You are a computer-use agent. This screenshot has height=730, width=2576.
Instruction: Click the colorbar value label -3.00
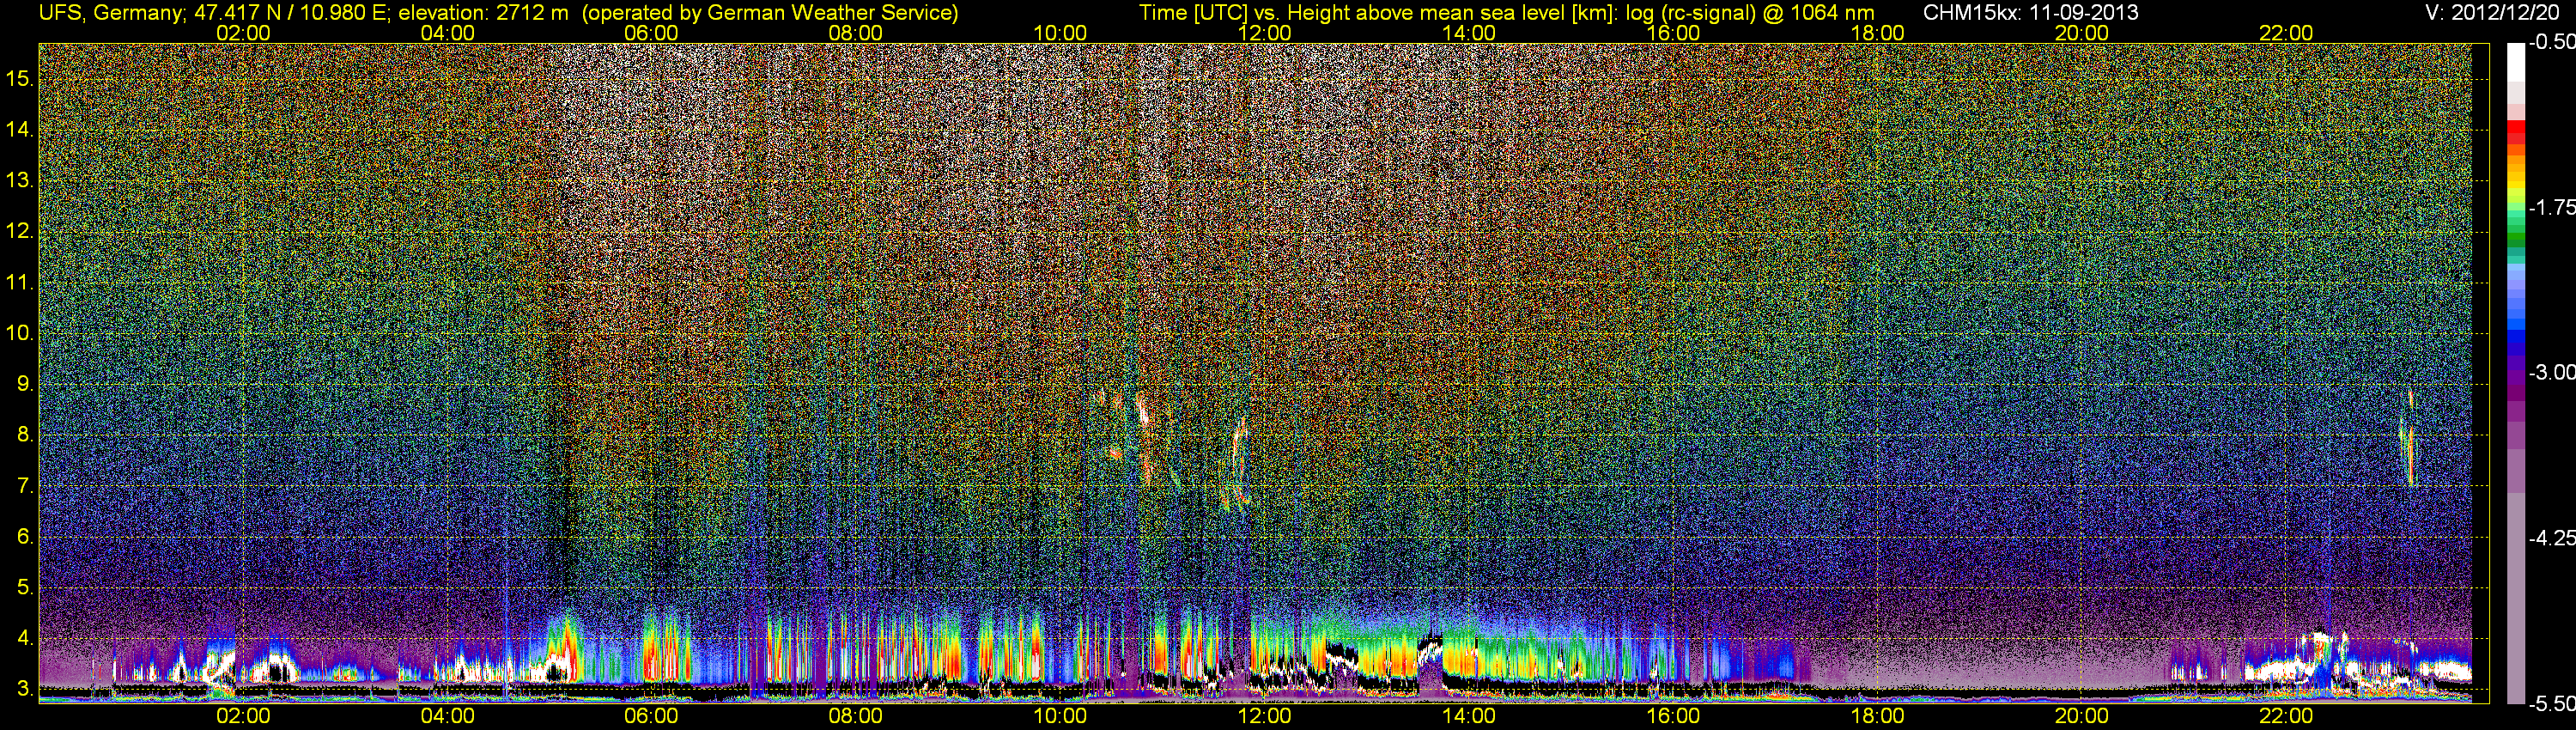click(2552, 373)
